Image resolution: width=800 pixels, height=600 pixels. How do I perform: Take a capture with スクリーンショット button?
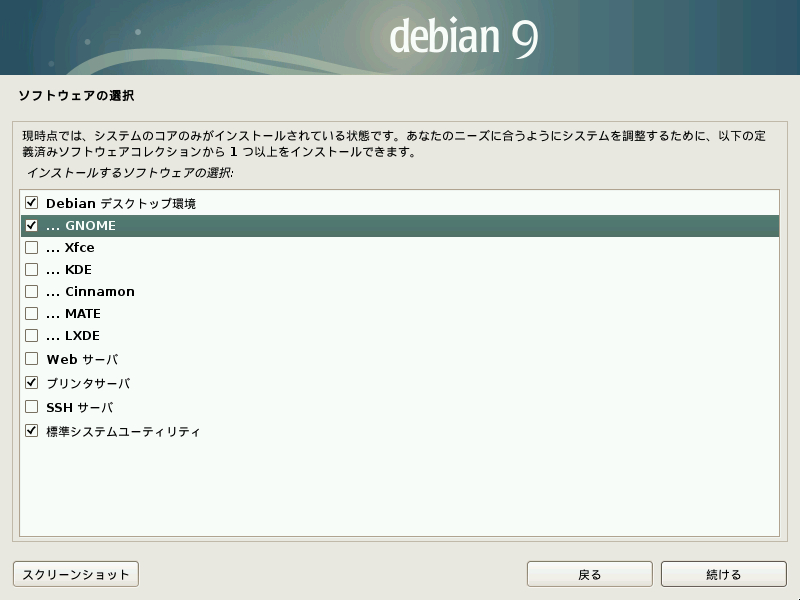(76, 574)
